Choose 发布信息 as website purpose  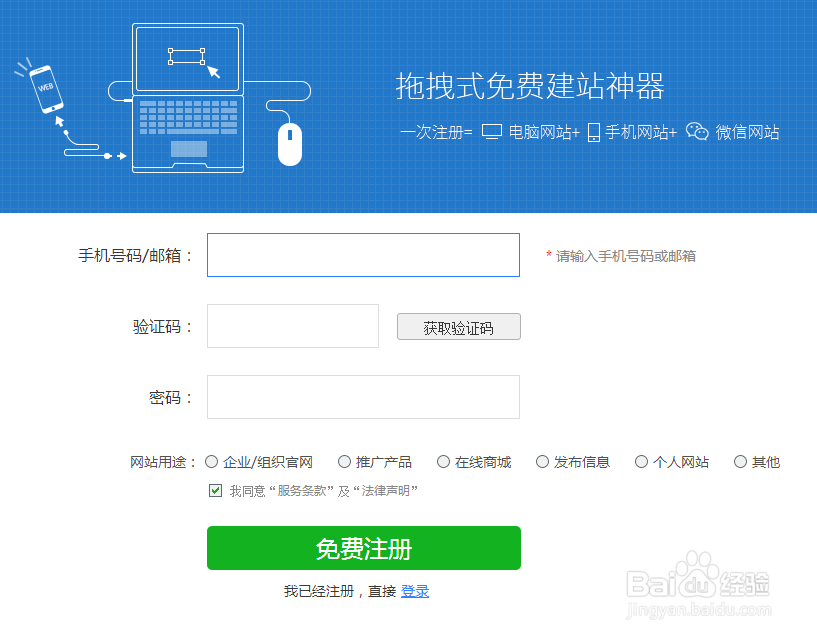(x=542, y=462)
